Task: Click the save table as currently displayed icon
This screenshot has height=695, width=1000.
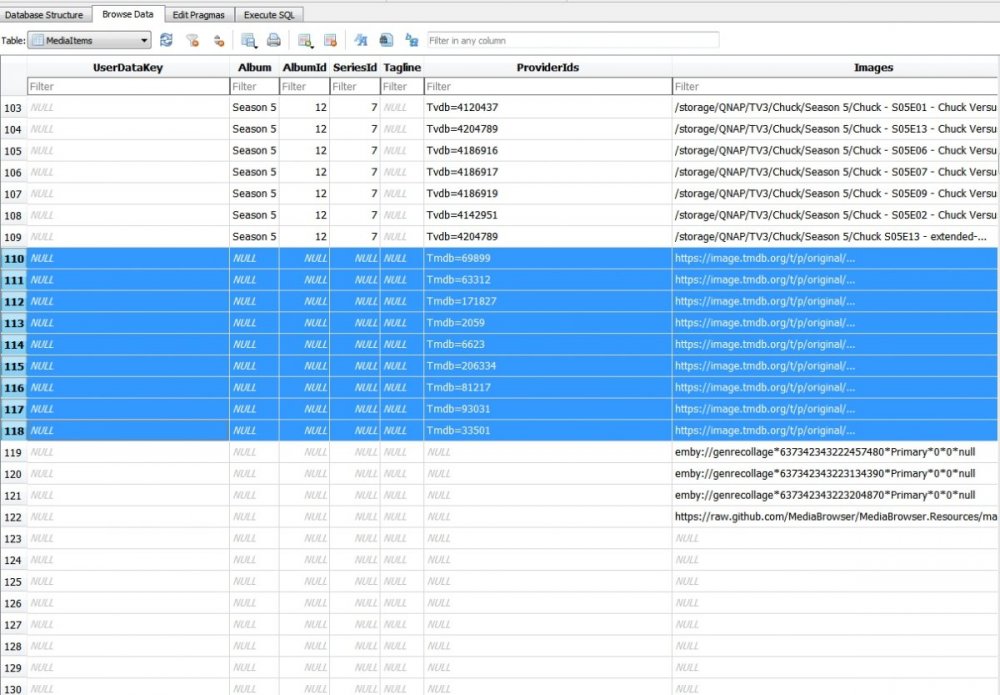Action: coord(249,40)
